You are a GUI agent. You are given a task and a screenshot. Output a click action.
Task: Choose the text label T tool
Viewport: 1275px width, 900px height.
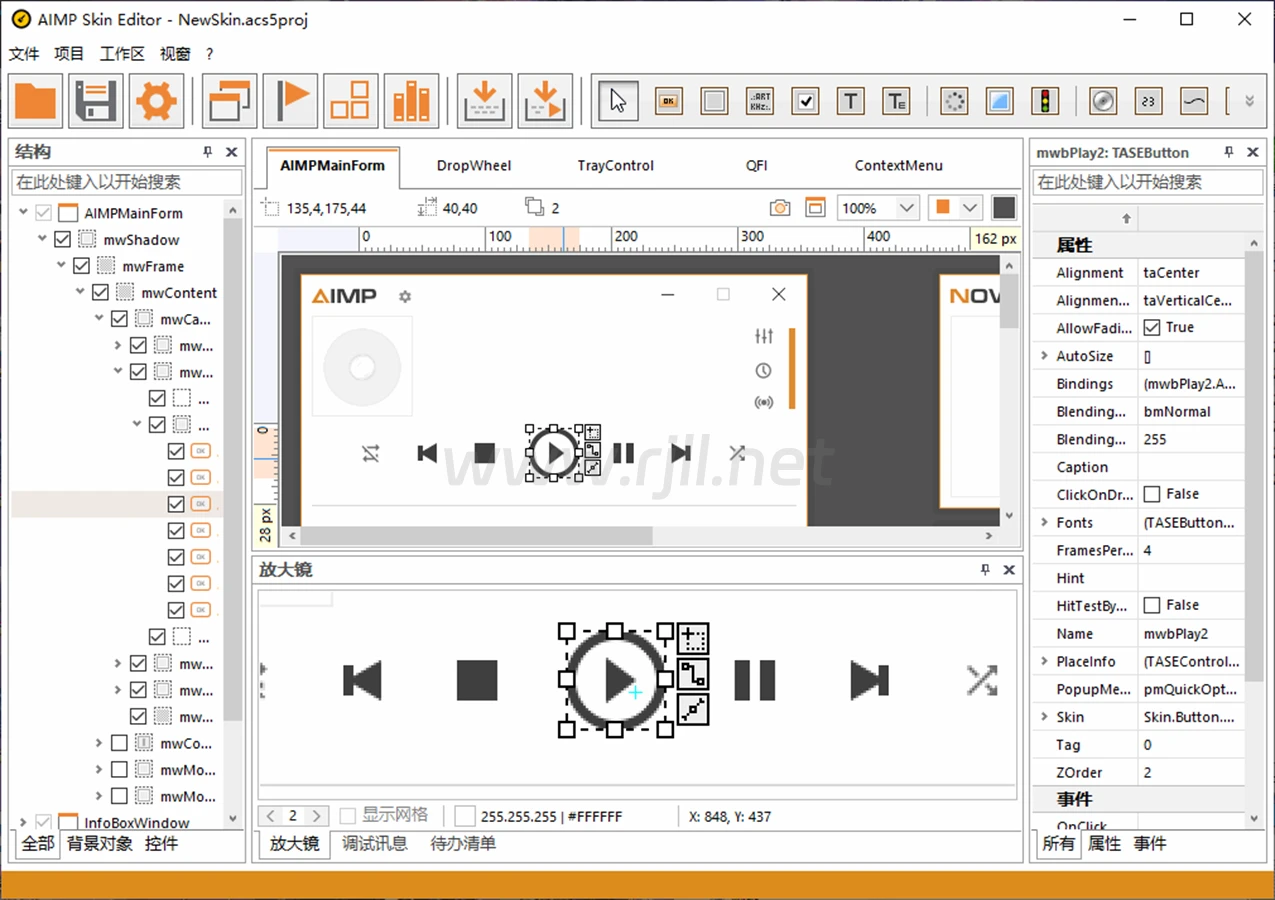coord(850,101)
